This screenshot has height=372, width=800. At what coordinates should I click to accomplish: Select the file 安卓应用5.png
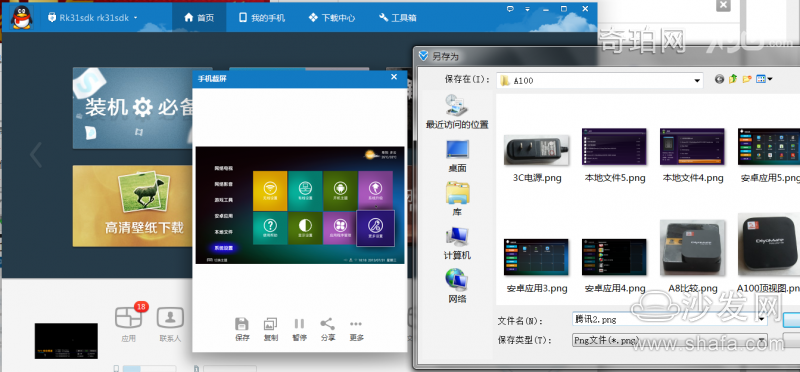point(769,156)
